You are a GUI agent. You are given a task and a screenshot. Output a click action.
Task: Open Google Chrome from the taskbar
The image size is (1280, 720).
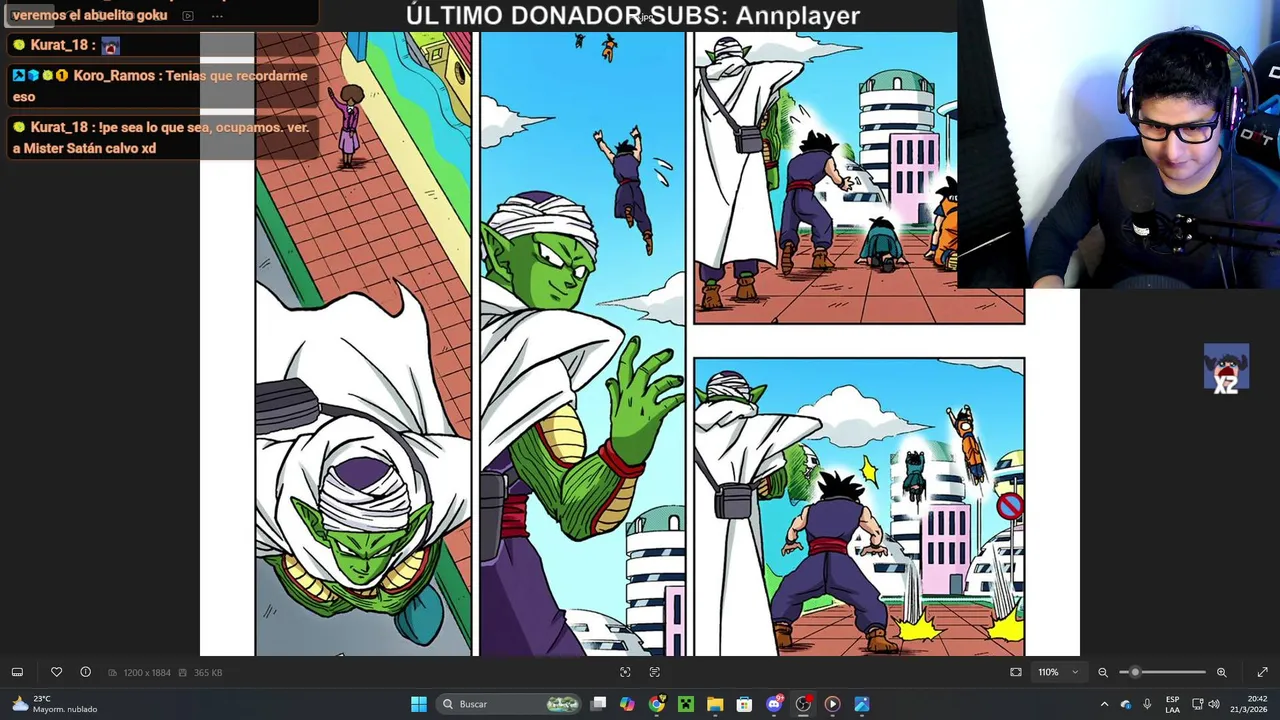click(656, 704)
